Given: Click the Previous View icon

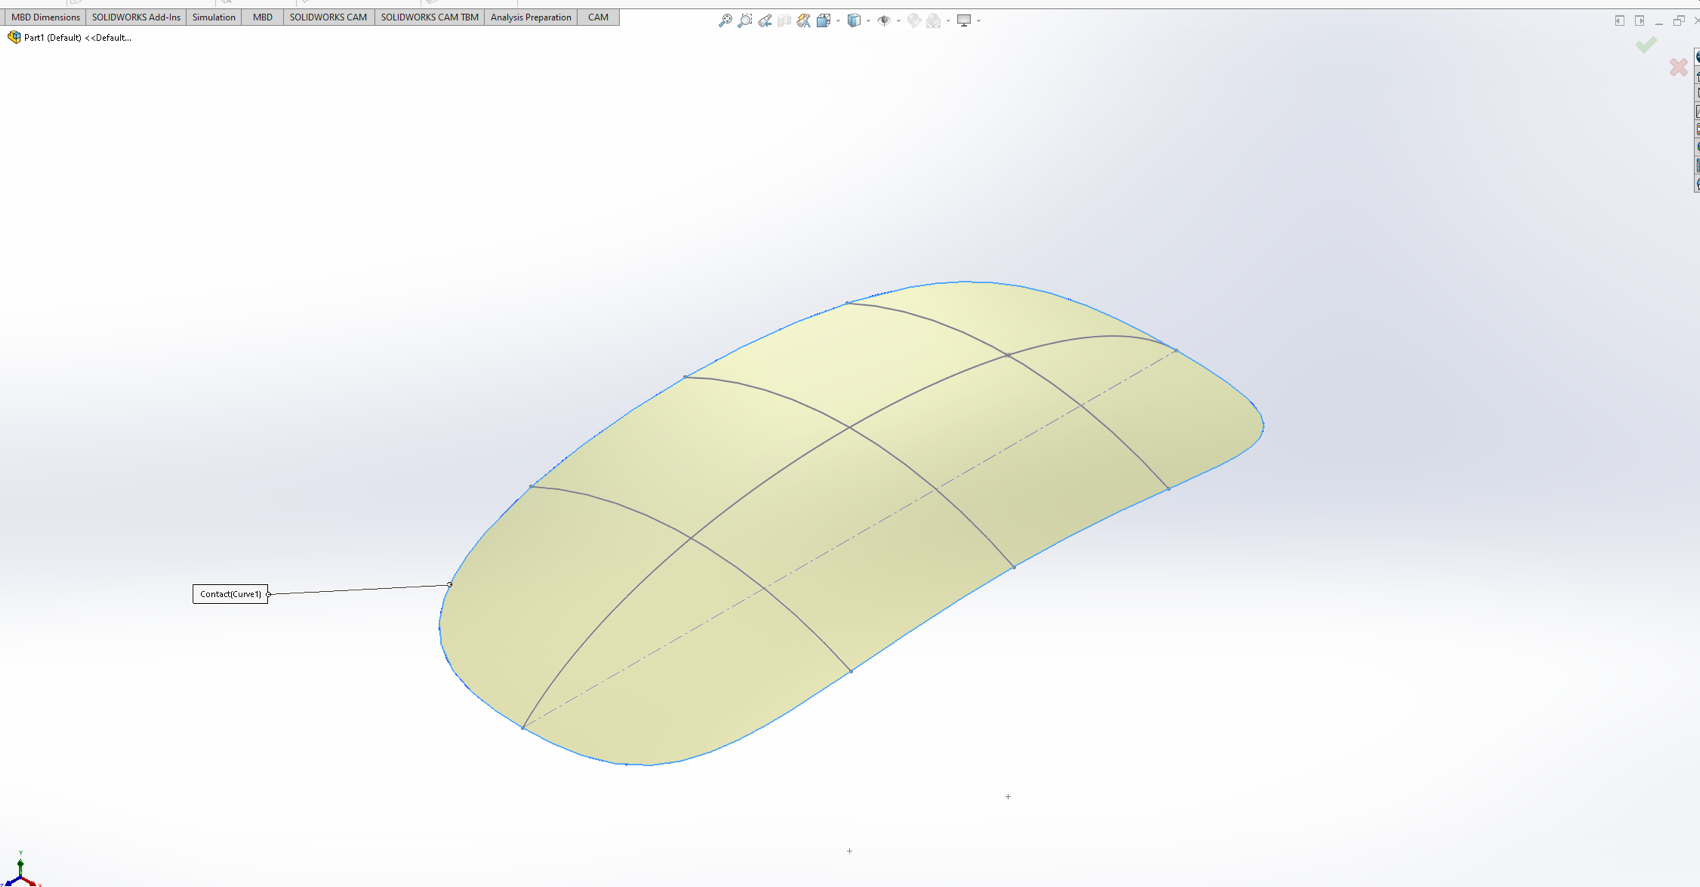Looking at the screenshot, I should [765, 20].
